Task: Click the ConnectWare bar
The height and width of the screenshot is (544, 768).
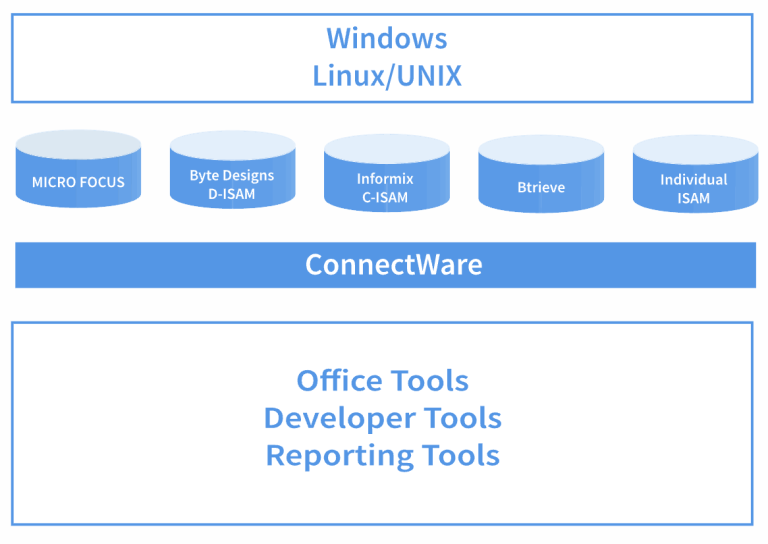Action: (385, 265)
